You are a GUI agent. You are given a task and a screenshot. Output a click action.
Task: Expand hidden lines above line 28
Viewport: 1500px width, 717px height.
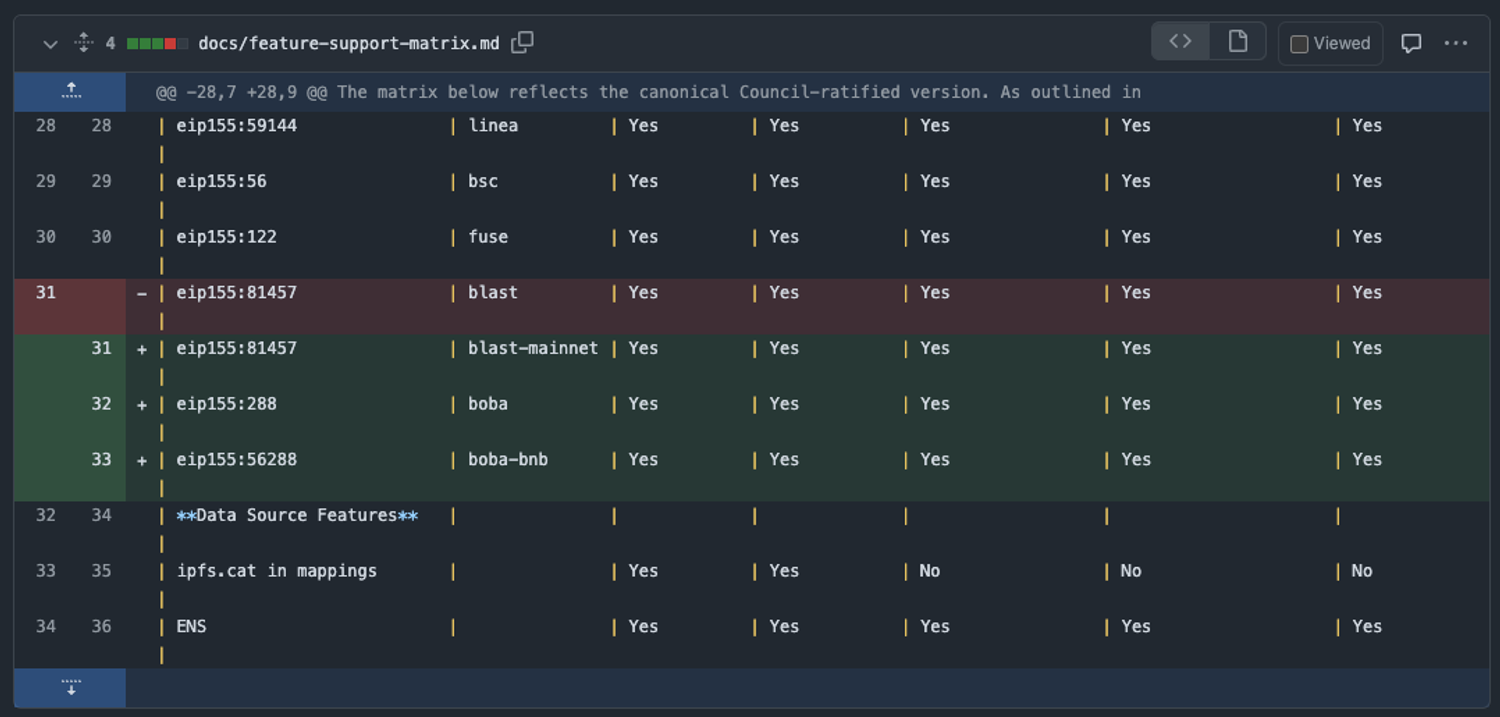tap(71, 91)
